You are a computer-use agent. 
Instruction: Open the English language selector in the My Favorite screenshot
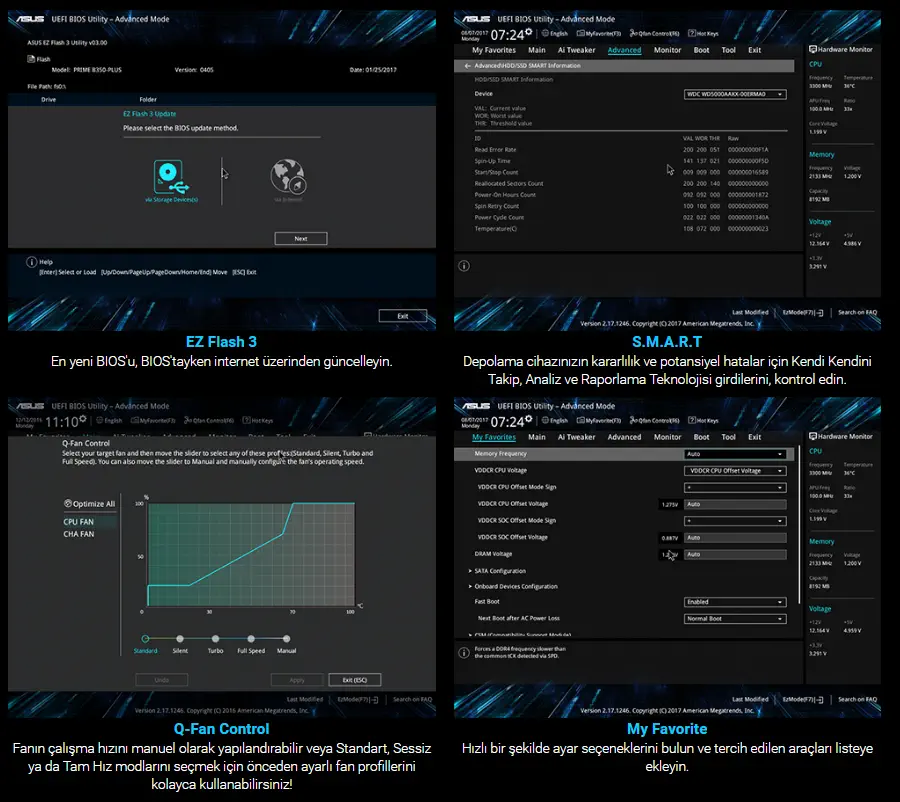click(x=554, y=420)
